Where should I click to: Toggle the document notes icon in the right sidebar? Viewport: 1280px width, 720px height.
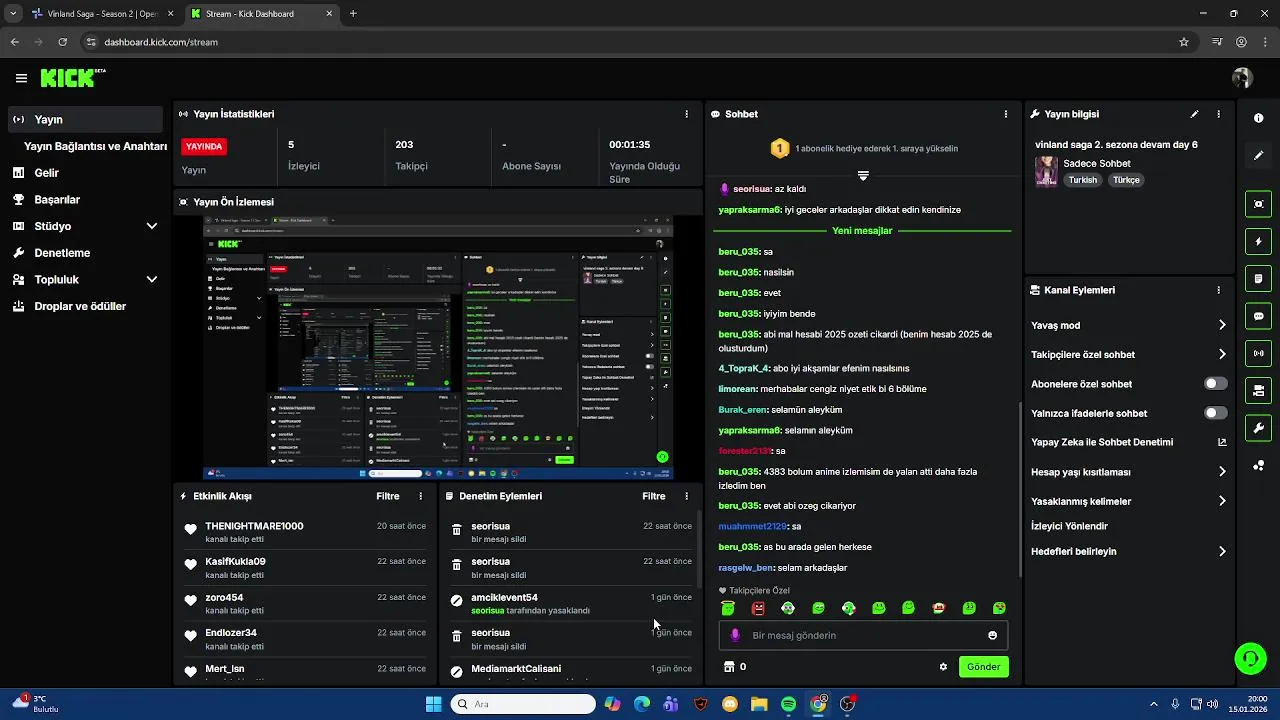coord(1258,278)
